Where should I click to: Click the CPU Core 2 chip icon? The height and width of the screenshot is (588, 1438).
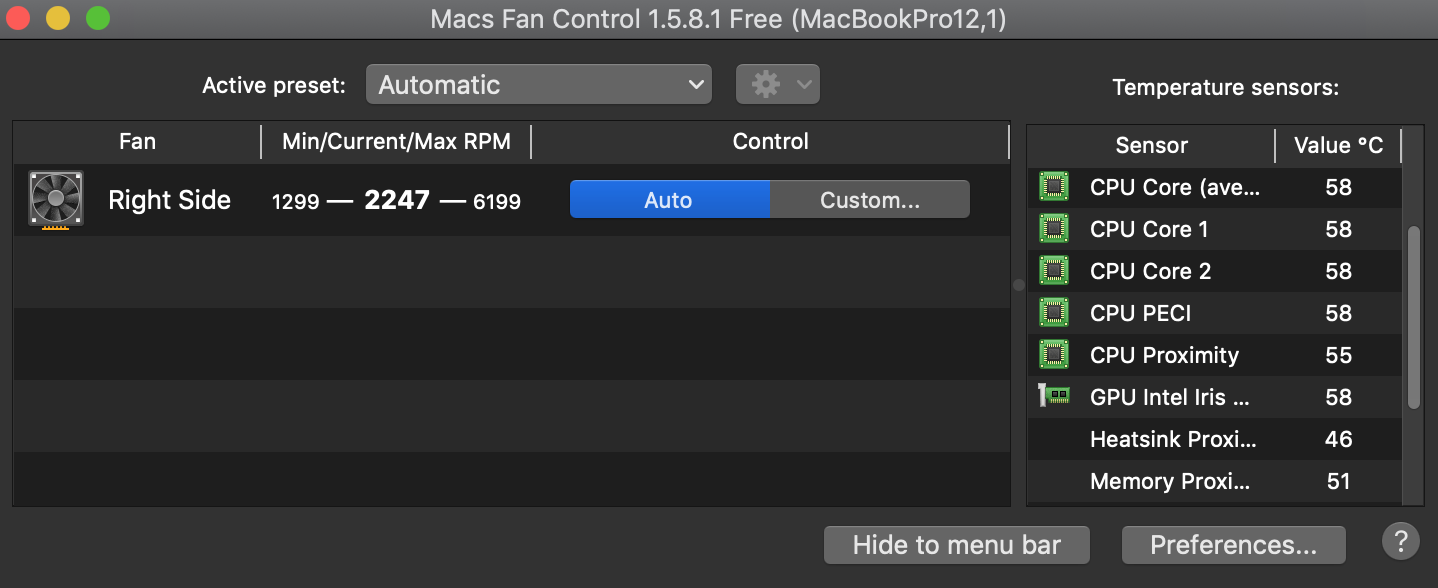click(x=1053, y=271)
